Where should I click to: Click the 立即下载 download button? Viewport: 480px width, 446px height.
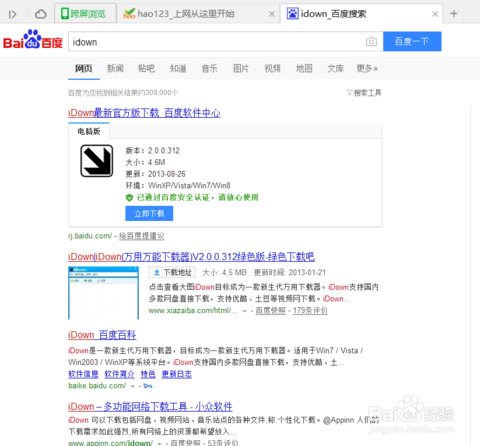[x=149, y=214]
